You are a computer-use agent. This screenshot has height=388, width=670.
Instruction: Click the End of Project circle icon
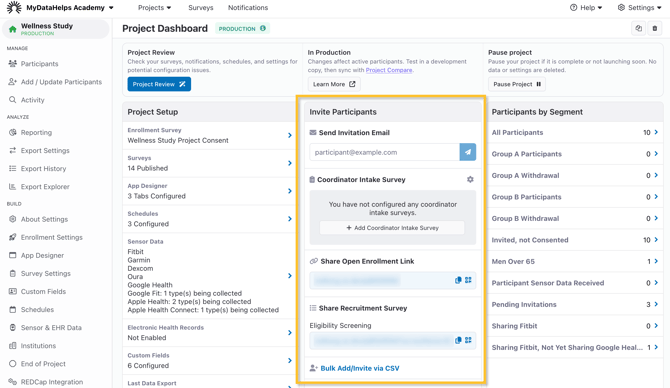pos(12,364)
